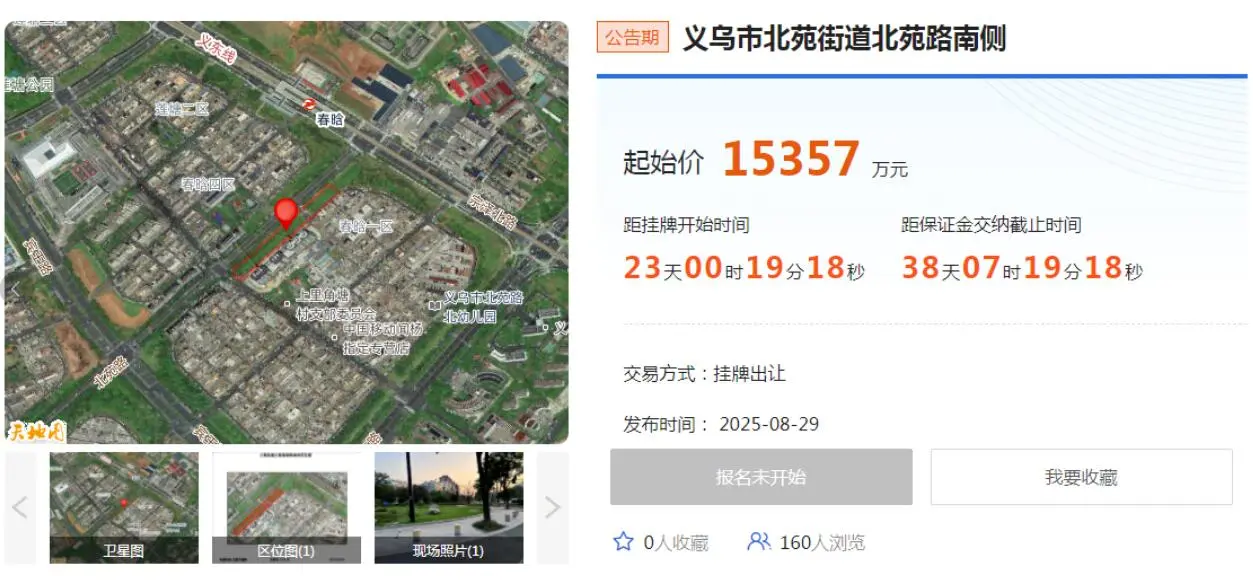
Task: Click the viewers people icon
Action: pyautogui.click(x=759, y=542)
